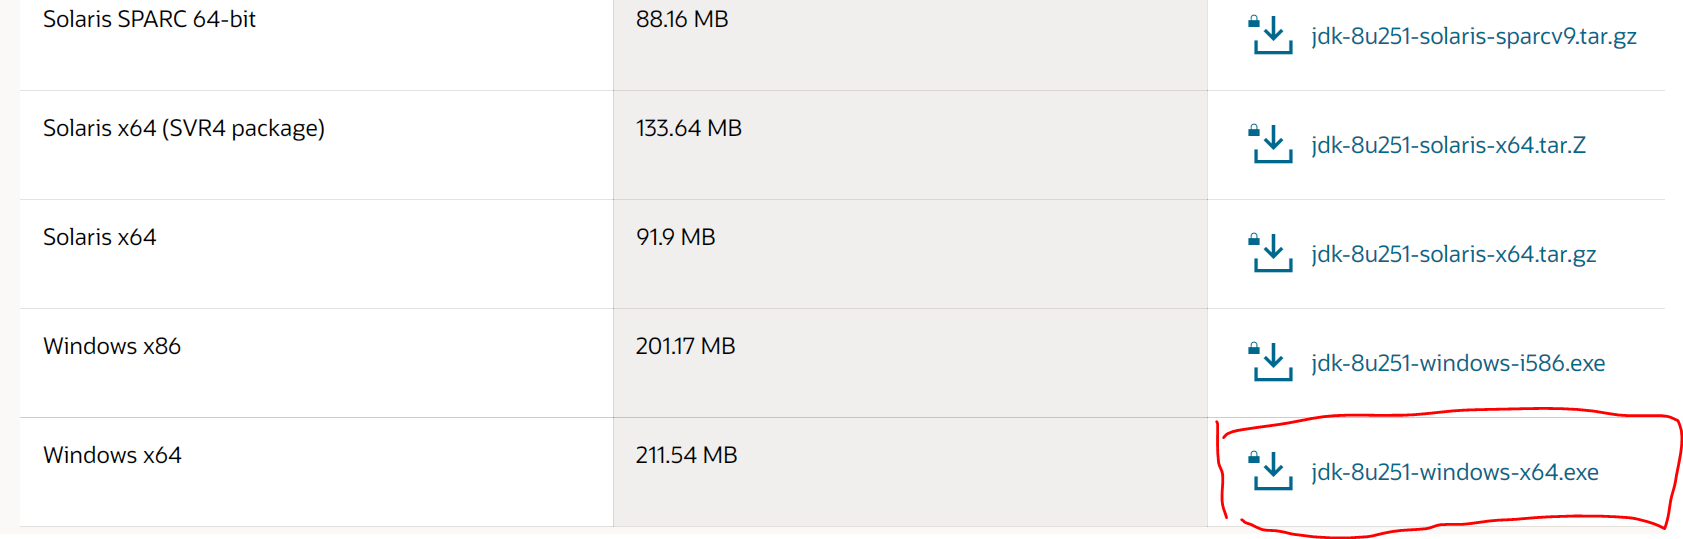1683x539 pixels.
Task: Select the 211.54 MB file size
Action: (687, 455)
